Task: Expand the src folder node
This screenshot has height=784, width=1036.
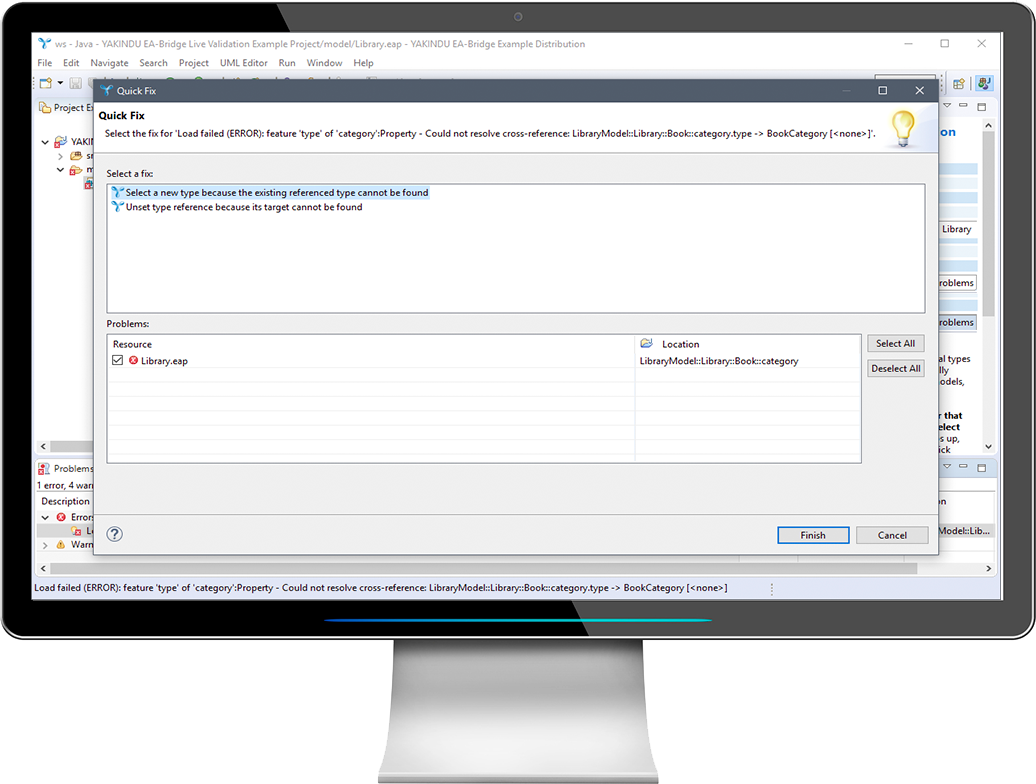Action: coord(60,157)
